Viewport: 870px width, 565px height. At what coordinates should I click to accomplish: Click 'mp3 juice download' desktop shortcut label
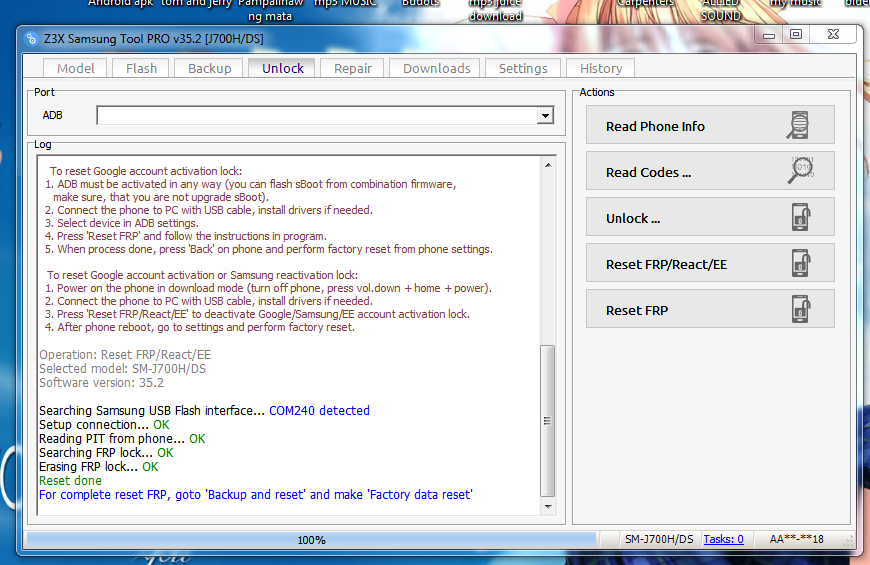point(495,9)
